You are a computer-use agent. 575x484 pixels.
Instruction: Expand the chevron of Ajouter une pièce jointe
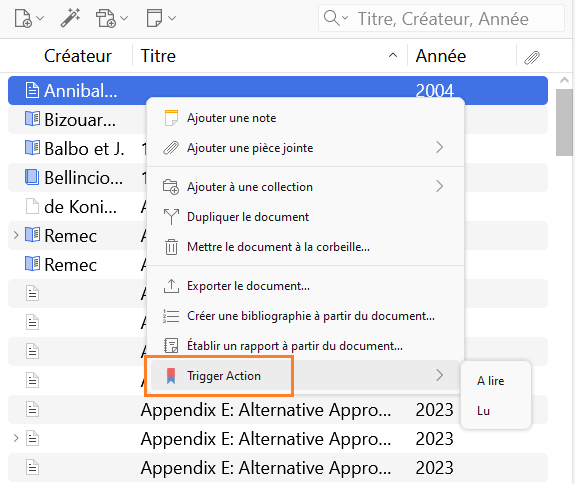click(440, 147)
